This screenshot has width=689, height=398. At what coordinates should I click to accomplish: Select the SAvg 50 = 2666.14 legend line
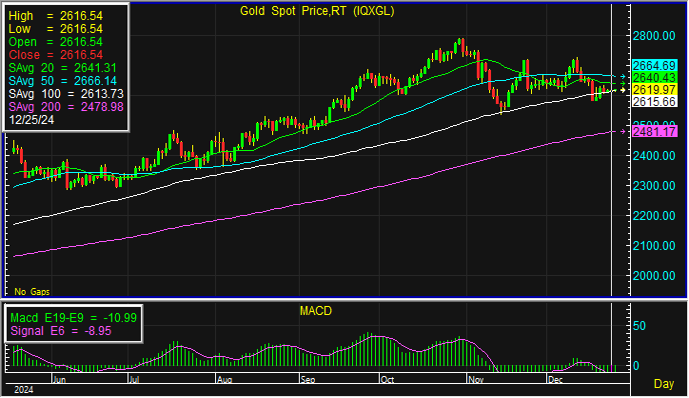[63, 81]
